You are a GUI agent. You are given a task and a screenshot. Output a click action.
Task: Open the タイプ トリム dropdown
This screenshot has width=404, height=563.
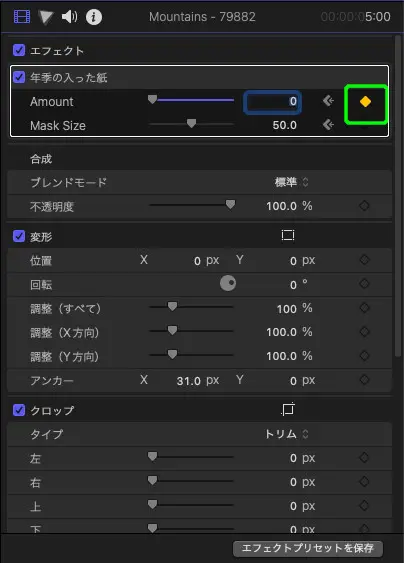287,434
